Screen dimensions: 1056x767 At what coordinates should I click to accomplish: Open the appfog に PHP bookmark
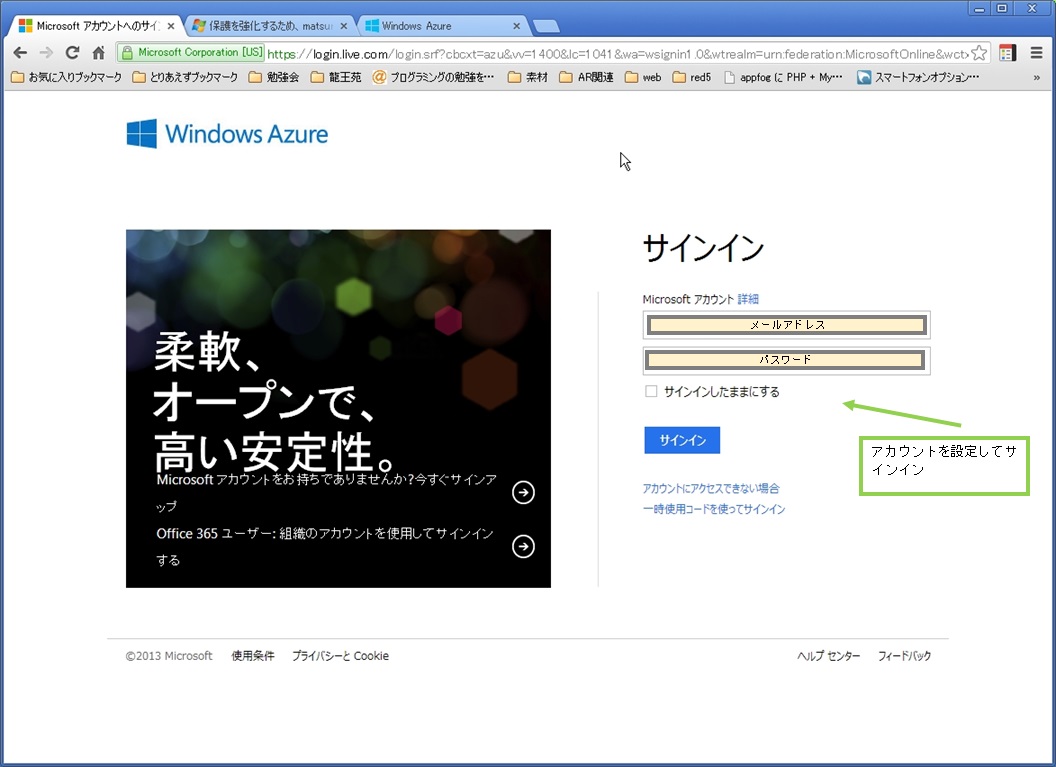[783, 77]
